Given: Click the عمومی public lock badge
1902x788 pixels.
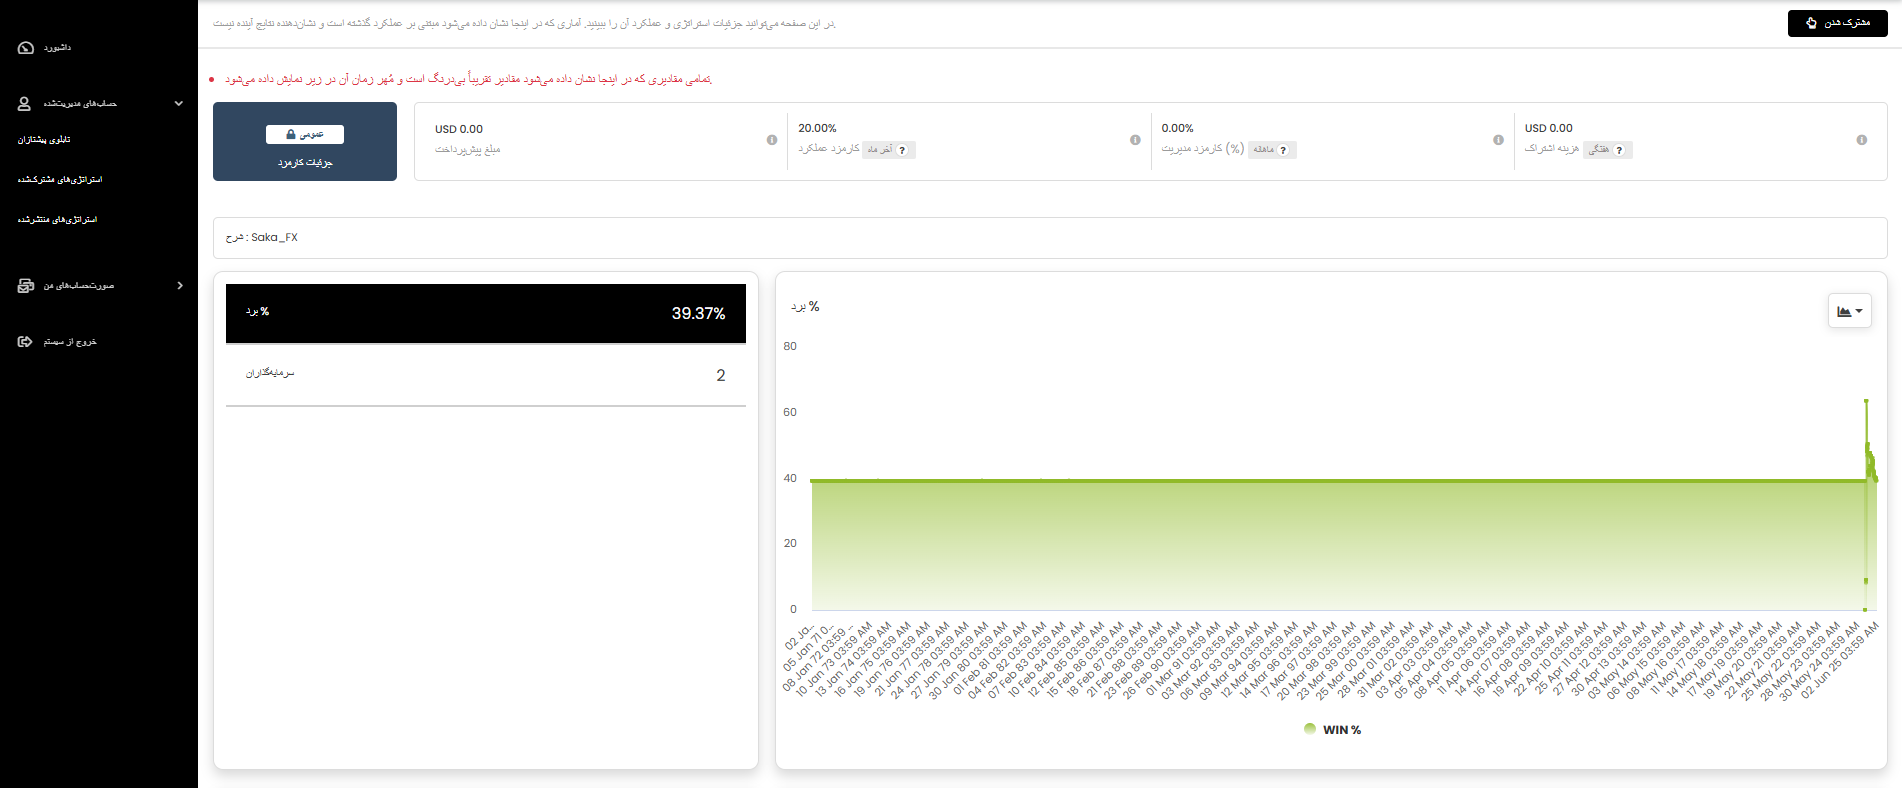Looking at the screenshot, I should [305, 134].
